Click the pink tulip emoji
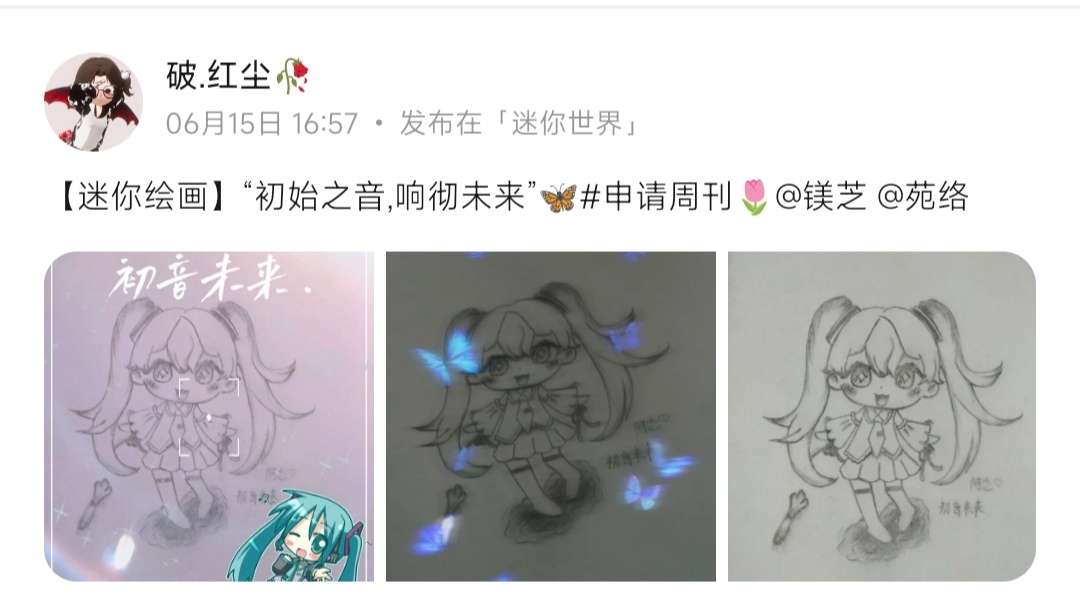The image size is (1080, 607). pos(754,197)
